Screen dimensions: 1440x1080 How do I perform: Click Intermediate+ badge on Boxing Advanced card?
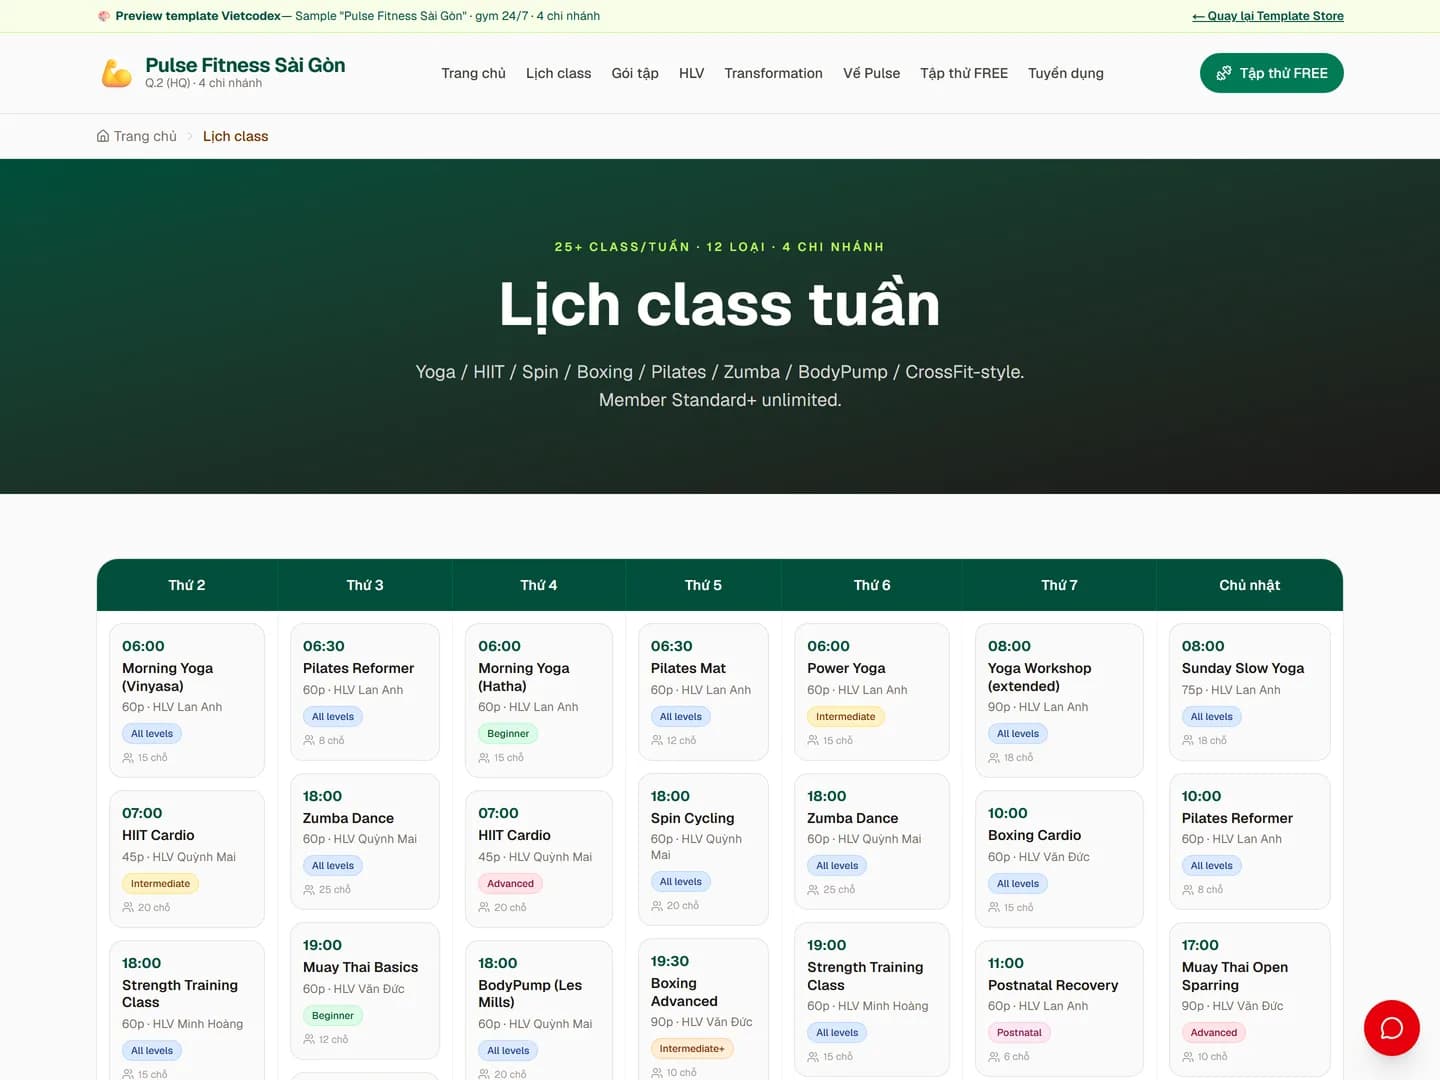click(x=692, y=1049)
